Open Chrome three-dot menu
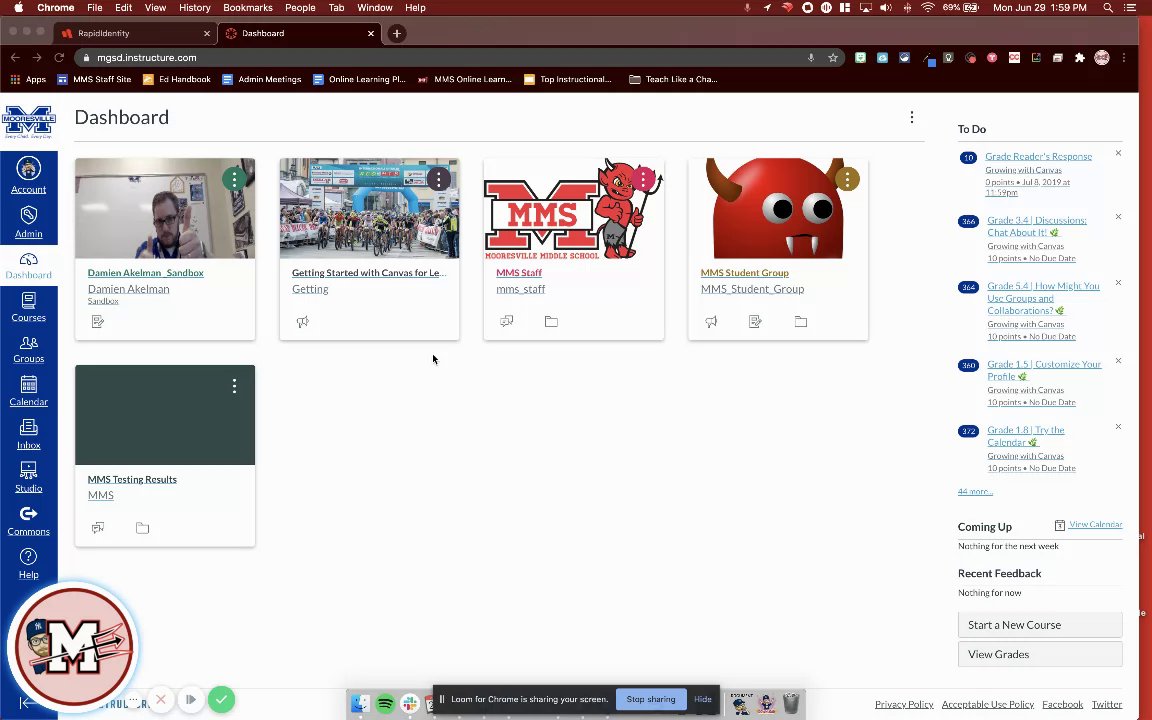Image resolution: width=1152 pixels, height=720 pixels. [1123, 57]
